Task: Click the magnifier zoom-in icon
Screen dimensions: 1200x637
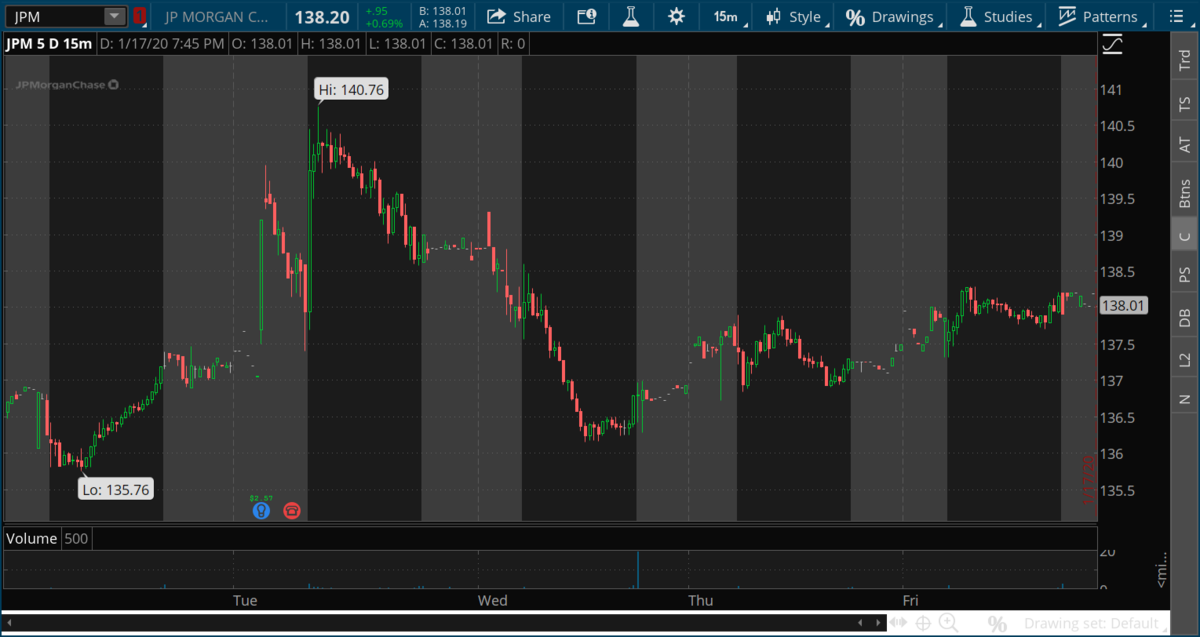Action: (x=947, y=624)
